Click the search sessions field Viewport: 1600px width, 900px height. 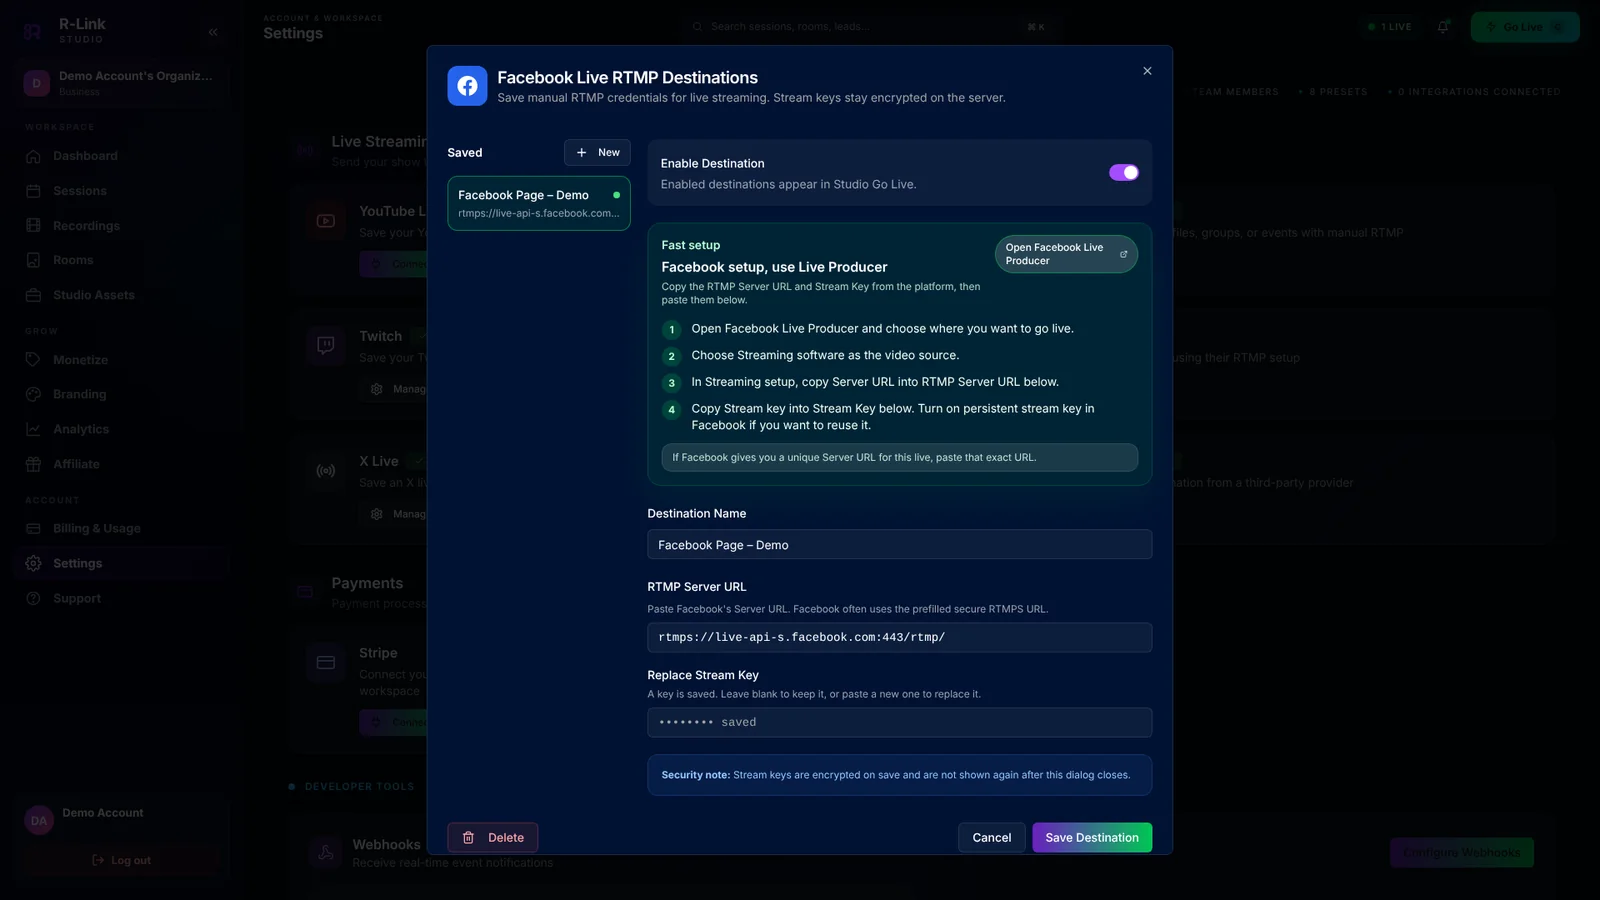(869, 27)
